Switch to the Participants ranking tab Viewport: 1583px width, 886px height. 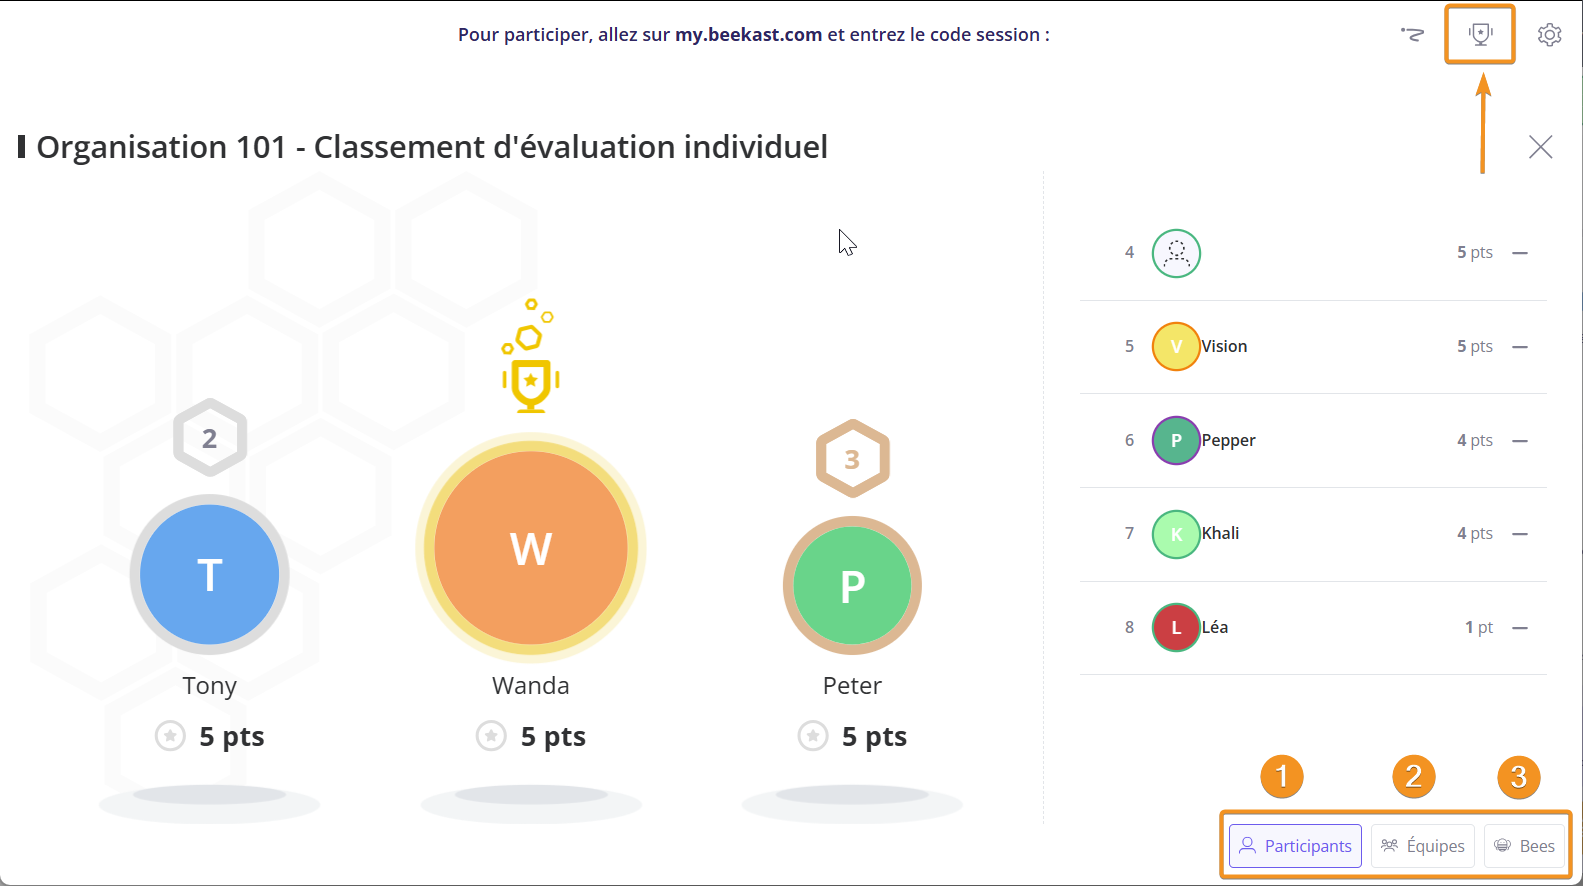[x=1295, y=846]
